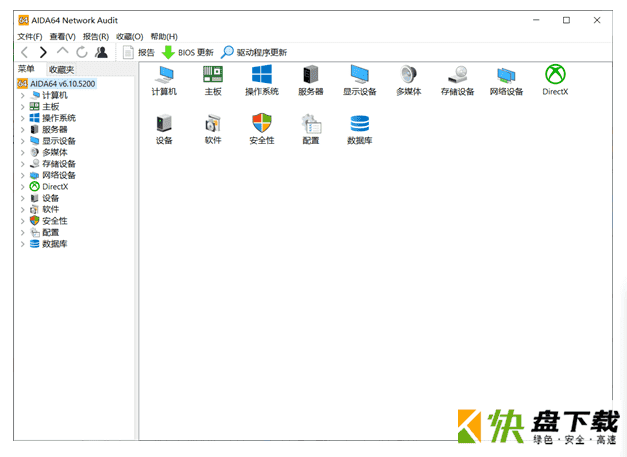The height and width of the screenshot is (457, 627).
Task: Click the back navigation arrow
Action: pos(24,52)
